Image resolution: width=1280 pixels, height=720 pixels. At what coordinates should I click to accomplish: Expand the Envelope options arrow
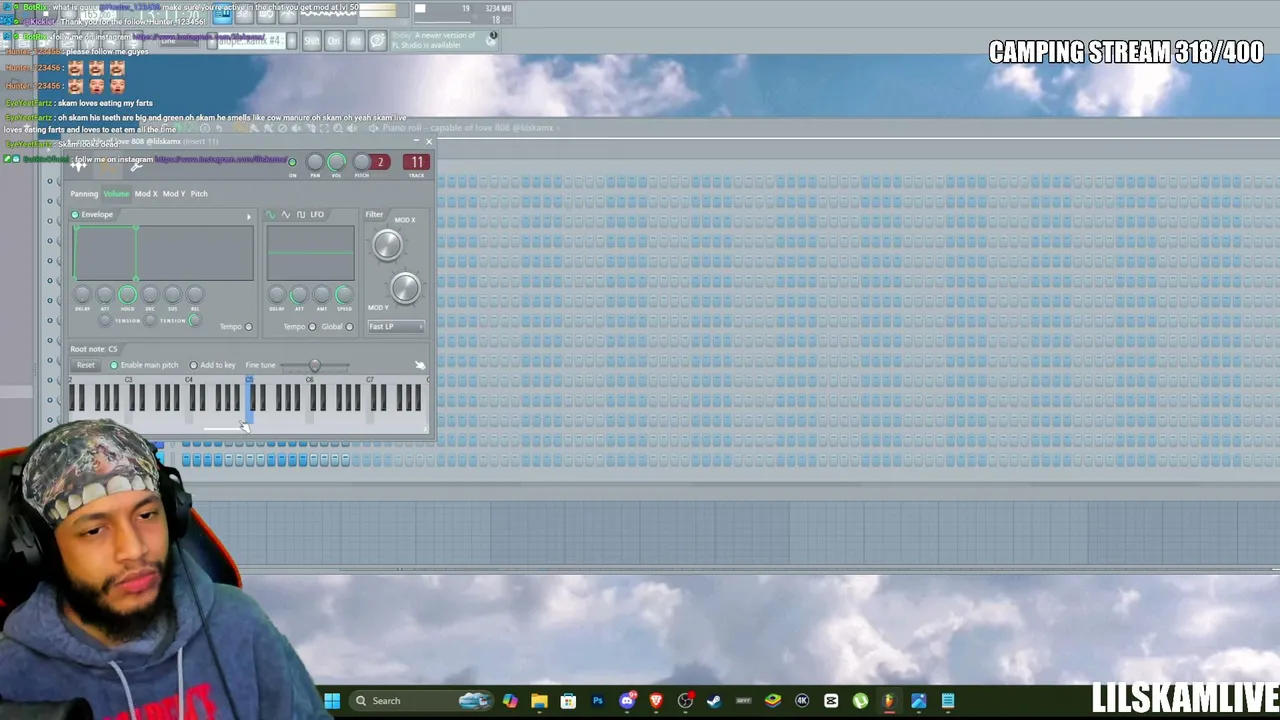click(x=249, y=216)
